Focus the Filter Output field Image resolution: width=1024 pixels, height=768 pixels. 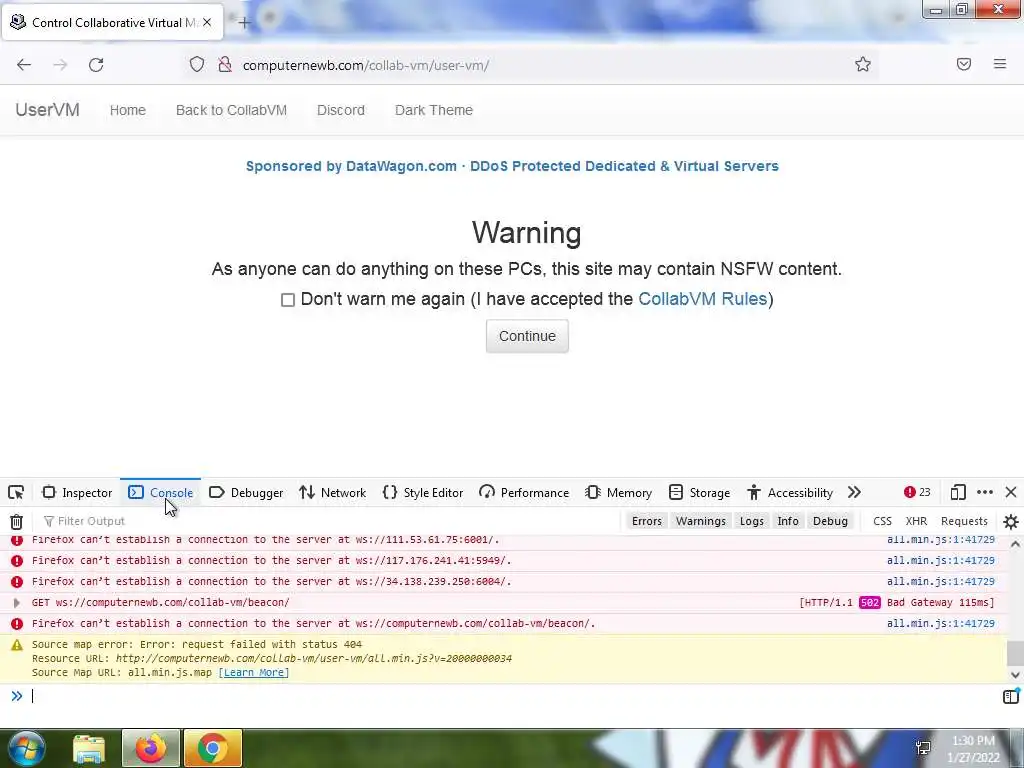point(327,521)
